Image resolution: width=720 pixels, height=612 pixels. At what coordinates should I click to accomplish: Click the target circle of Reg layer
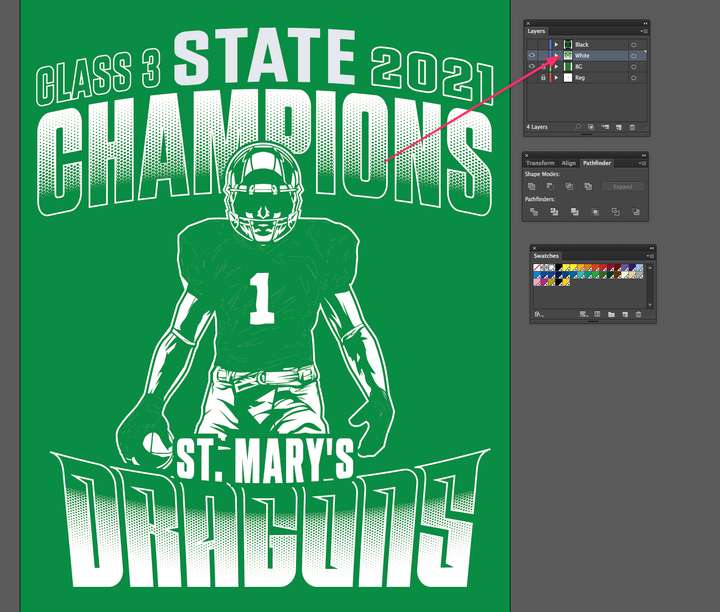click(634, 78)
